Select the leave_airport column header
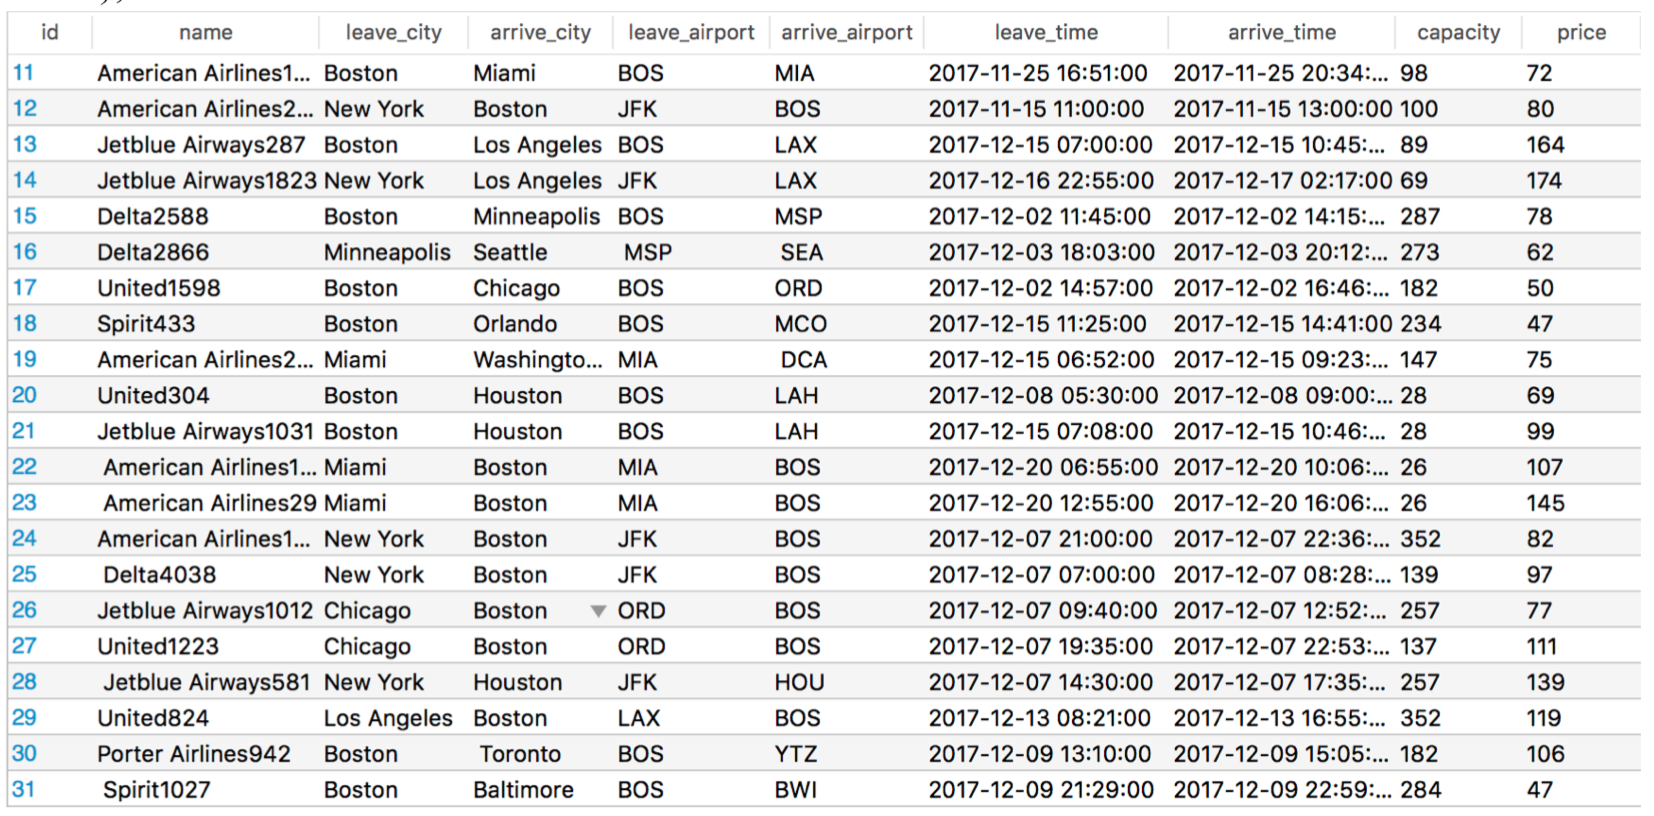The image size is (1654, 816). coord(691,33)
